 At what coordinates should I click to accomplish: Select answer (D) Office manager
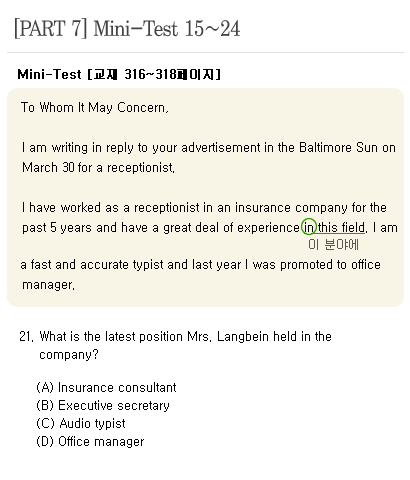point(90,442)
